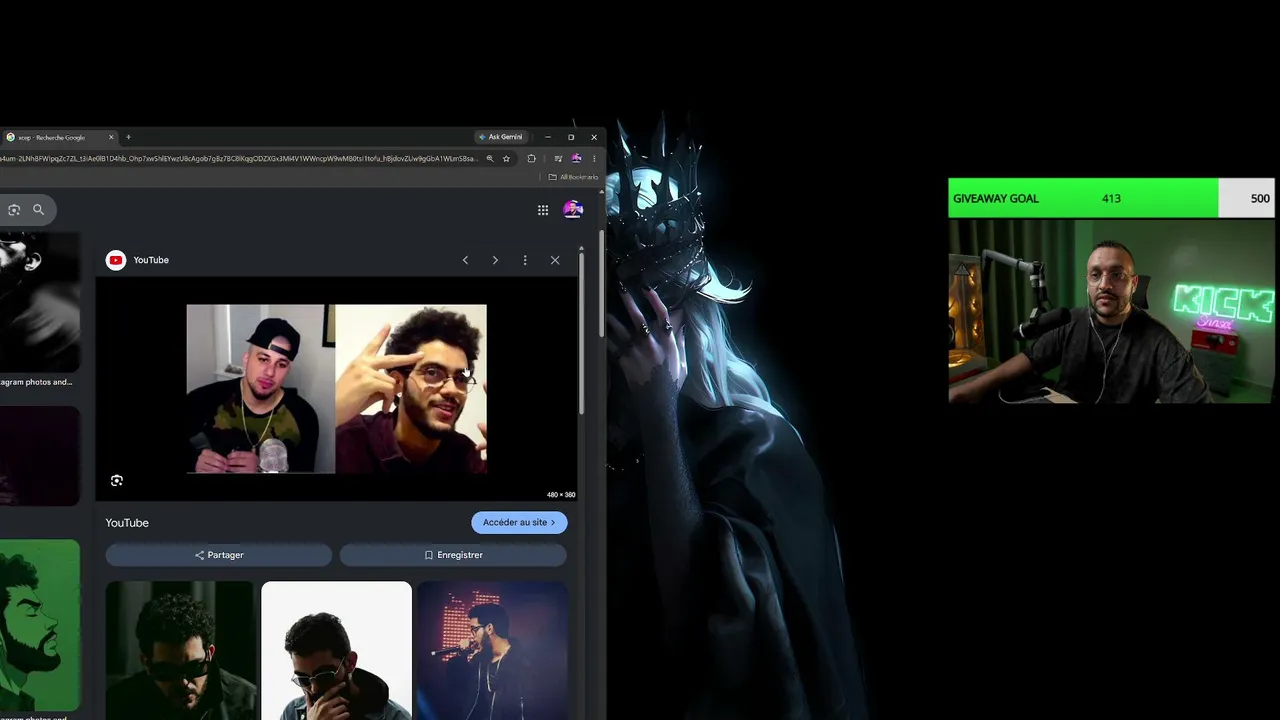Image resolution: width=1280 pixels, height=720 pixels.
Task: Click the Ask Gemini button
Action: 500,137
